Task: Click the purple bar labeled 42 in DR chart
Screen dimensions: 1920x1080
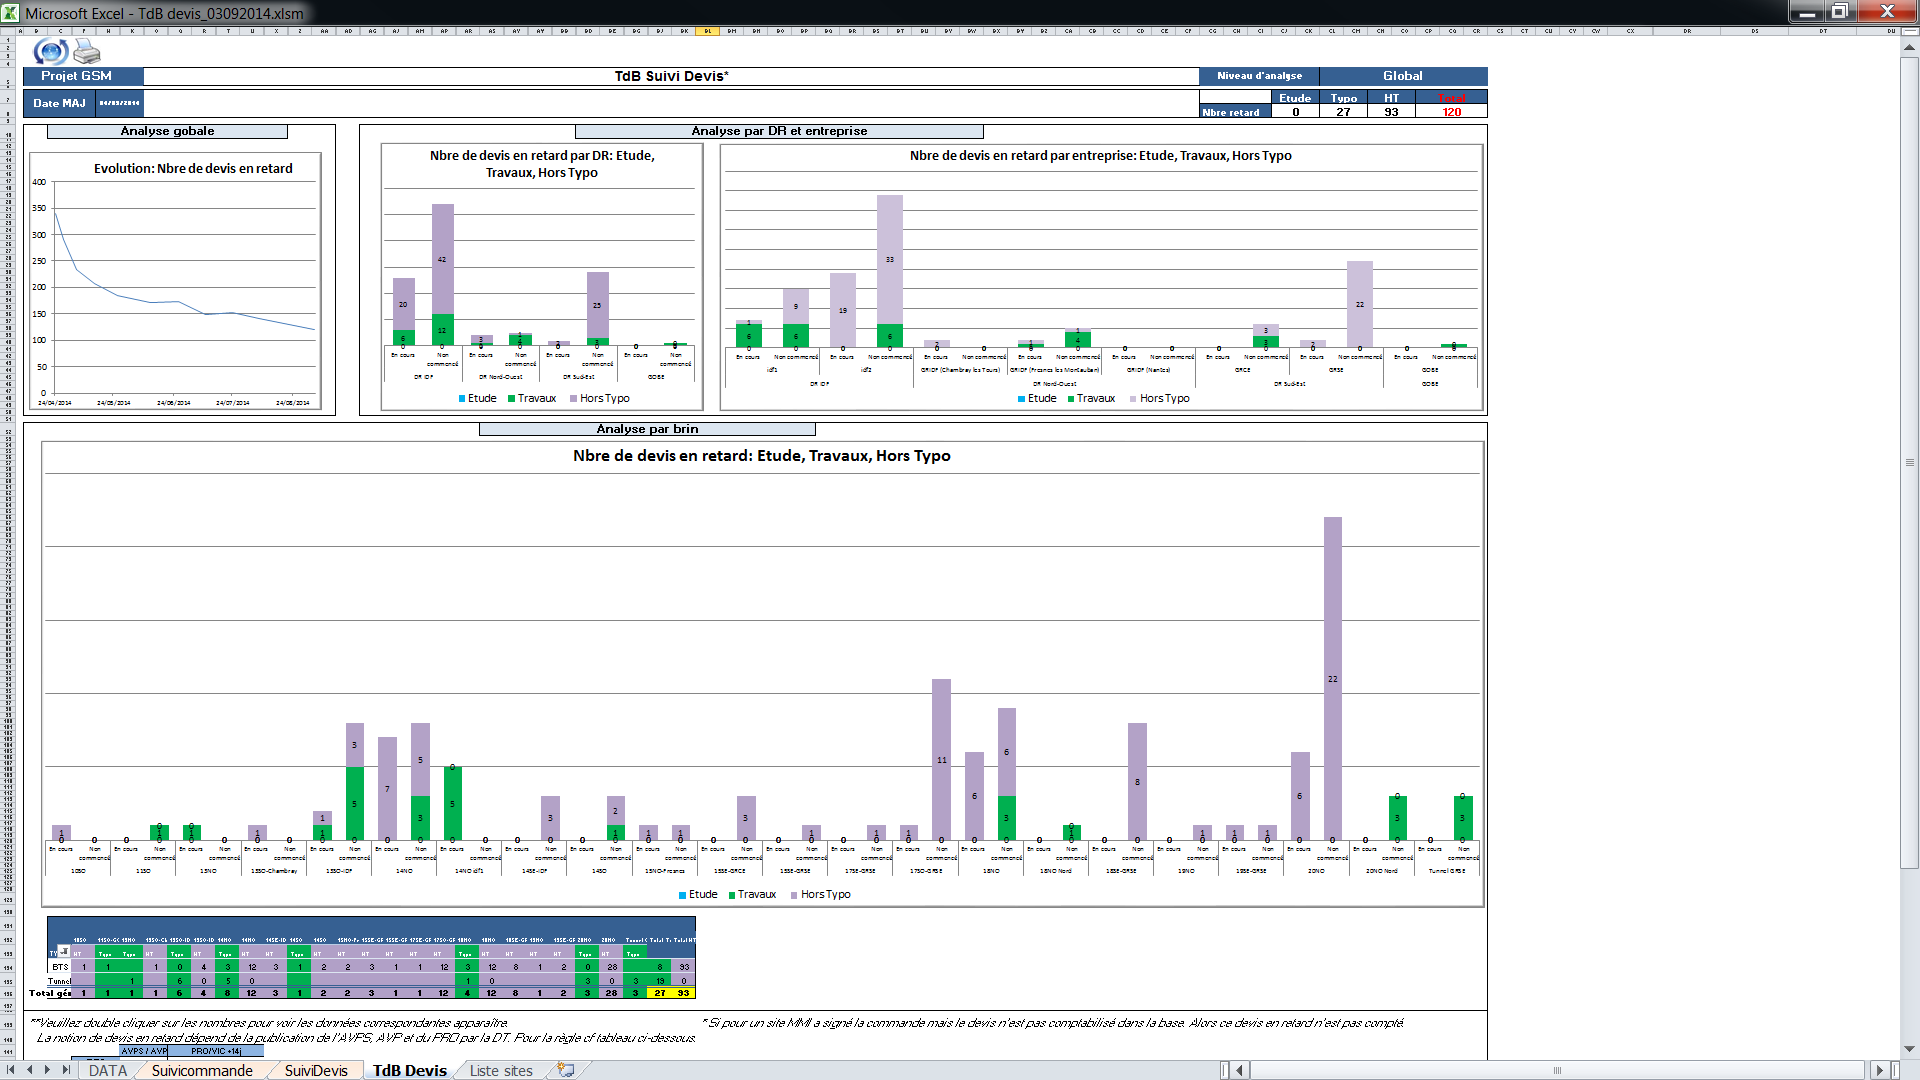Action: (442, 259)
